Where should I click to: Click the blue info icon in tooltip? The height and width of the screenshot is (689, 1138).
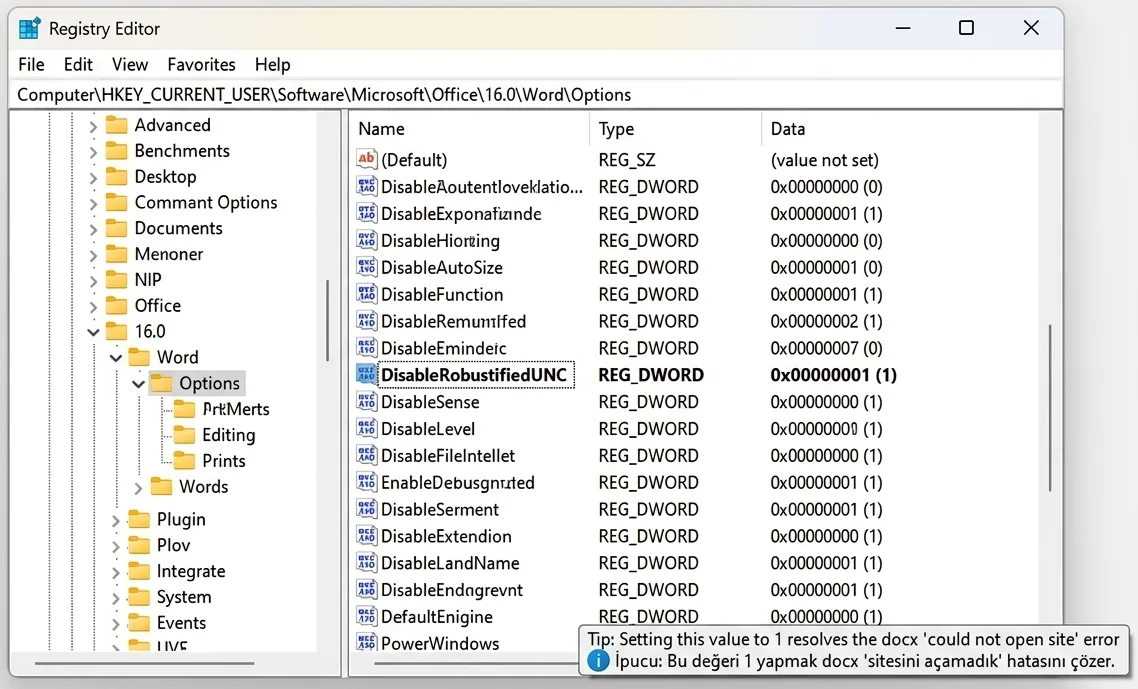pyautogui.click(x=598, y=661)
